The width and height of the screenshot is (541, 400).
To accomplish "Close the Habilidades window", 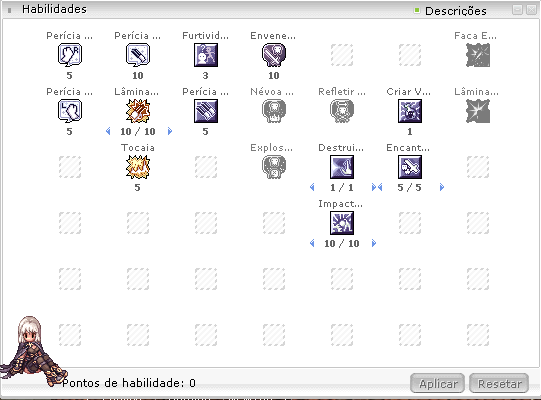I will coord(531,9).
